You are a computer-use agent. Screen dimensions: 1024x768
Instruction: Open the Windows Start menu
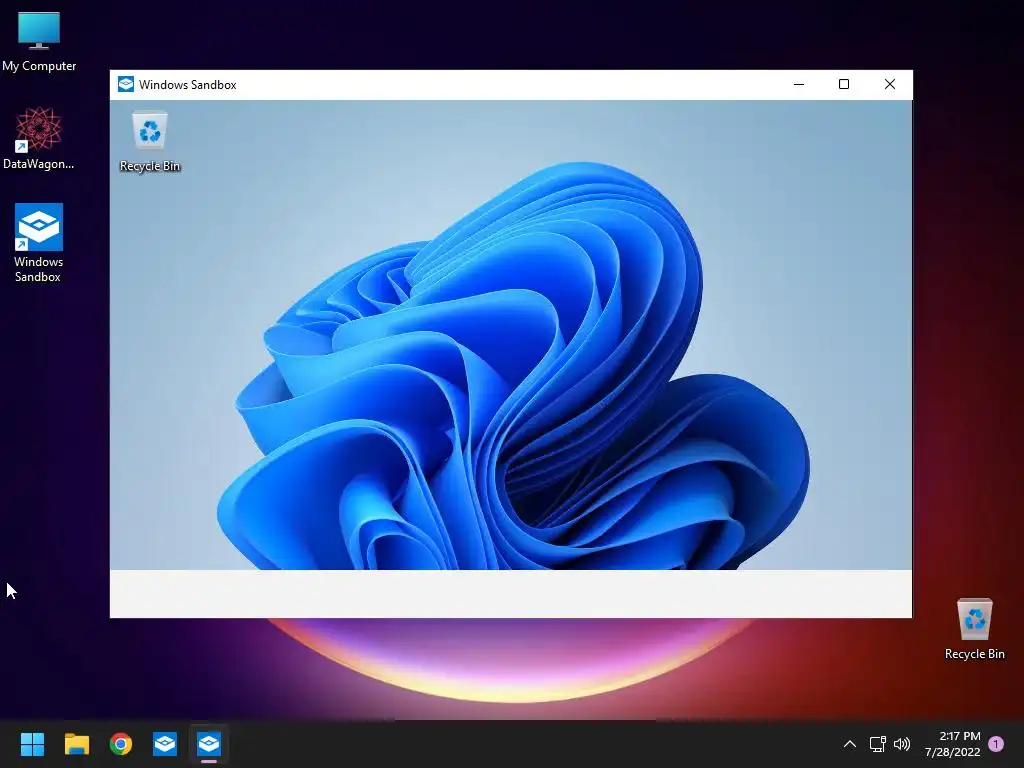32,743
